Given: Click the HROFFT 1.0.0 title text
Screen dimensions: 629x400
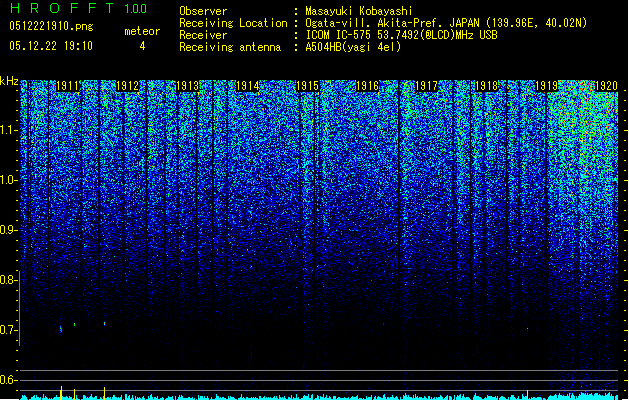Looking at the screenshot, I should 78,8.
